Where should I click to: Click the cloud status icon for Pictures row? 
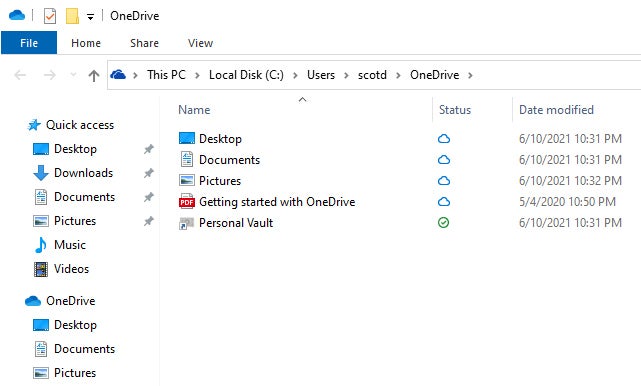tap(444, 181)
